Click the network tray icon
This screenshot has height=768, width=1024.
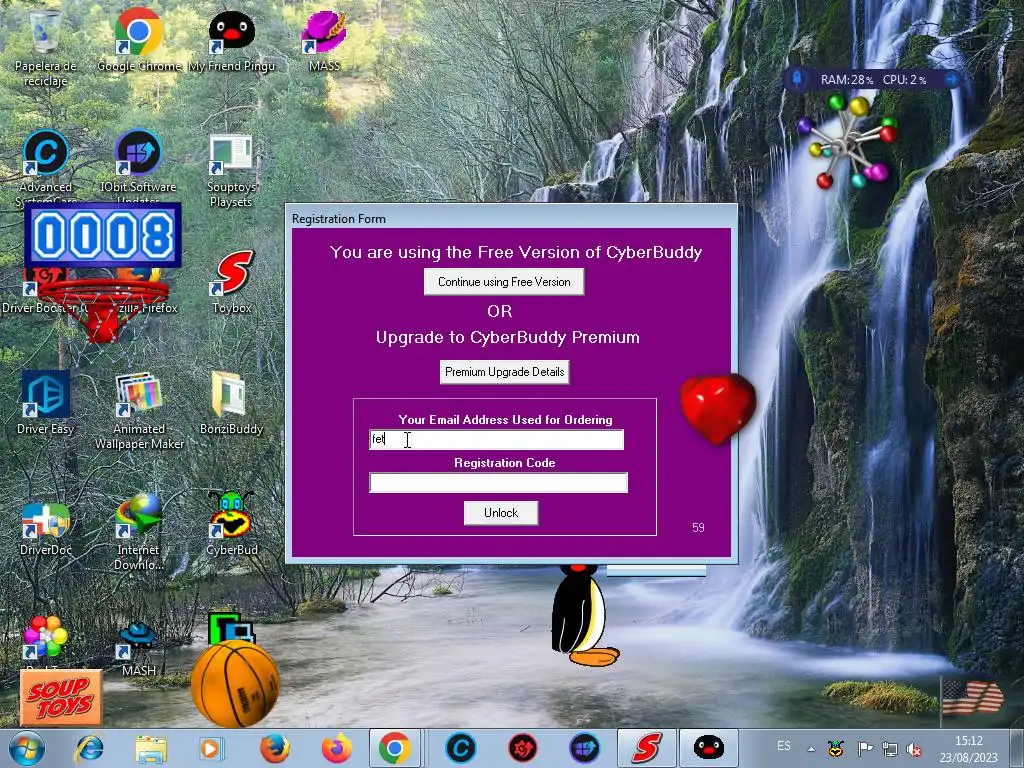tap(889, 748)
